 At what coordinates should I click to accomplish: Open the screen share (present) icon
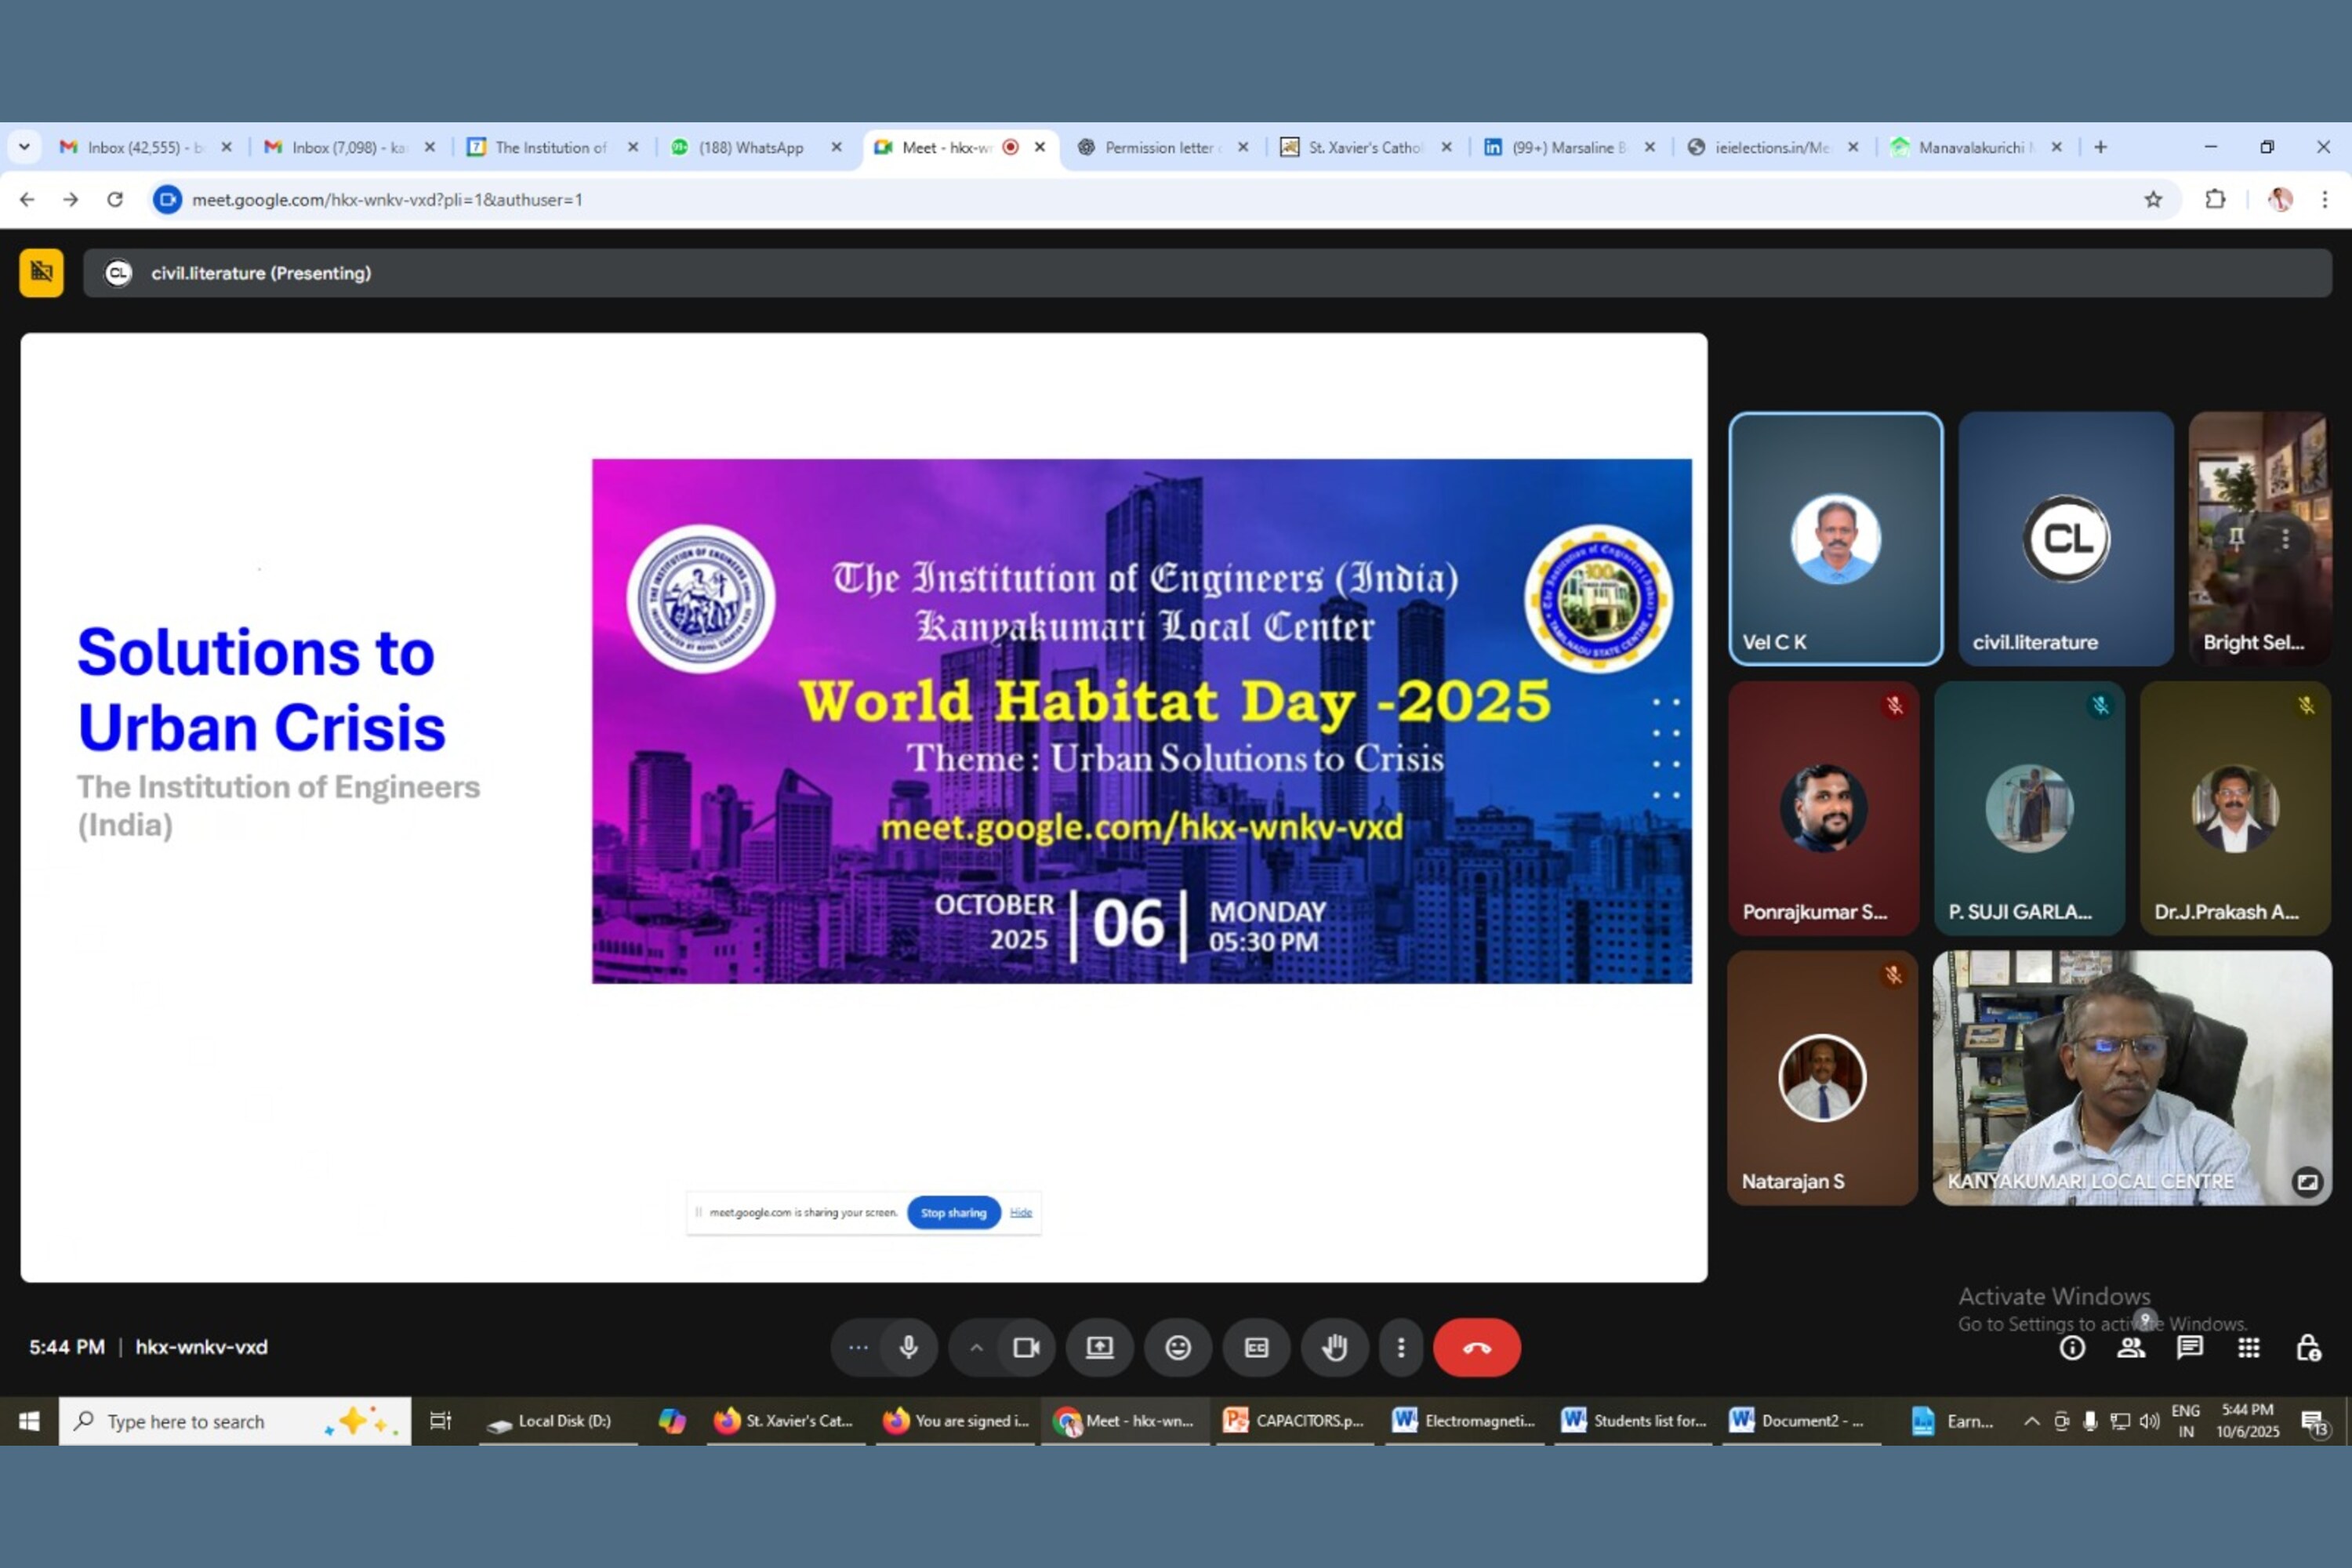click(1099, 1347)
